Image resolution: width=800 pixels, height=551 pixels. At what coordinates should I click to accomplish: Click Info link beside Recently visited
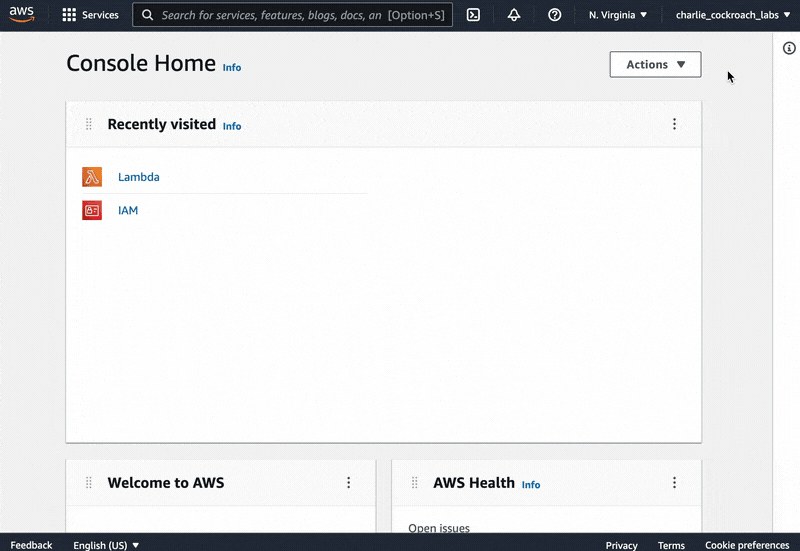pyautogui.click(x=232, y=126)
